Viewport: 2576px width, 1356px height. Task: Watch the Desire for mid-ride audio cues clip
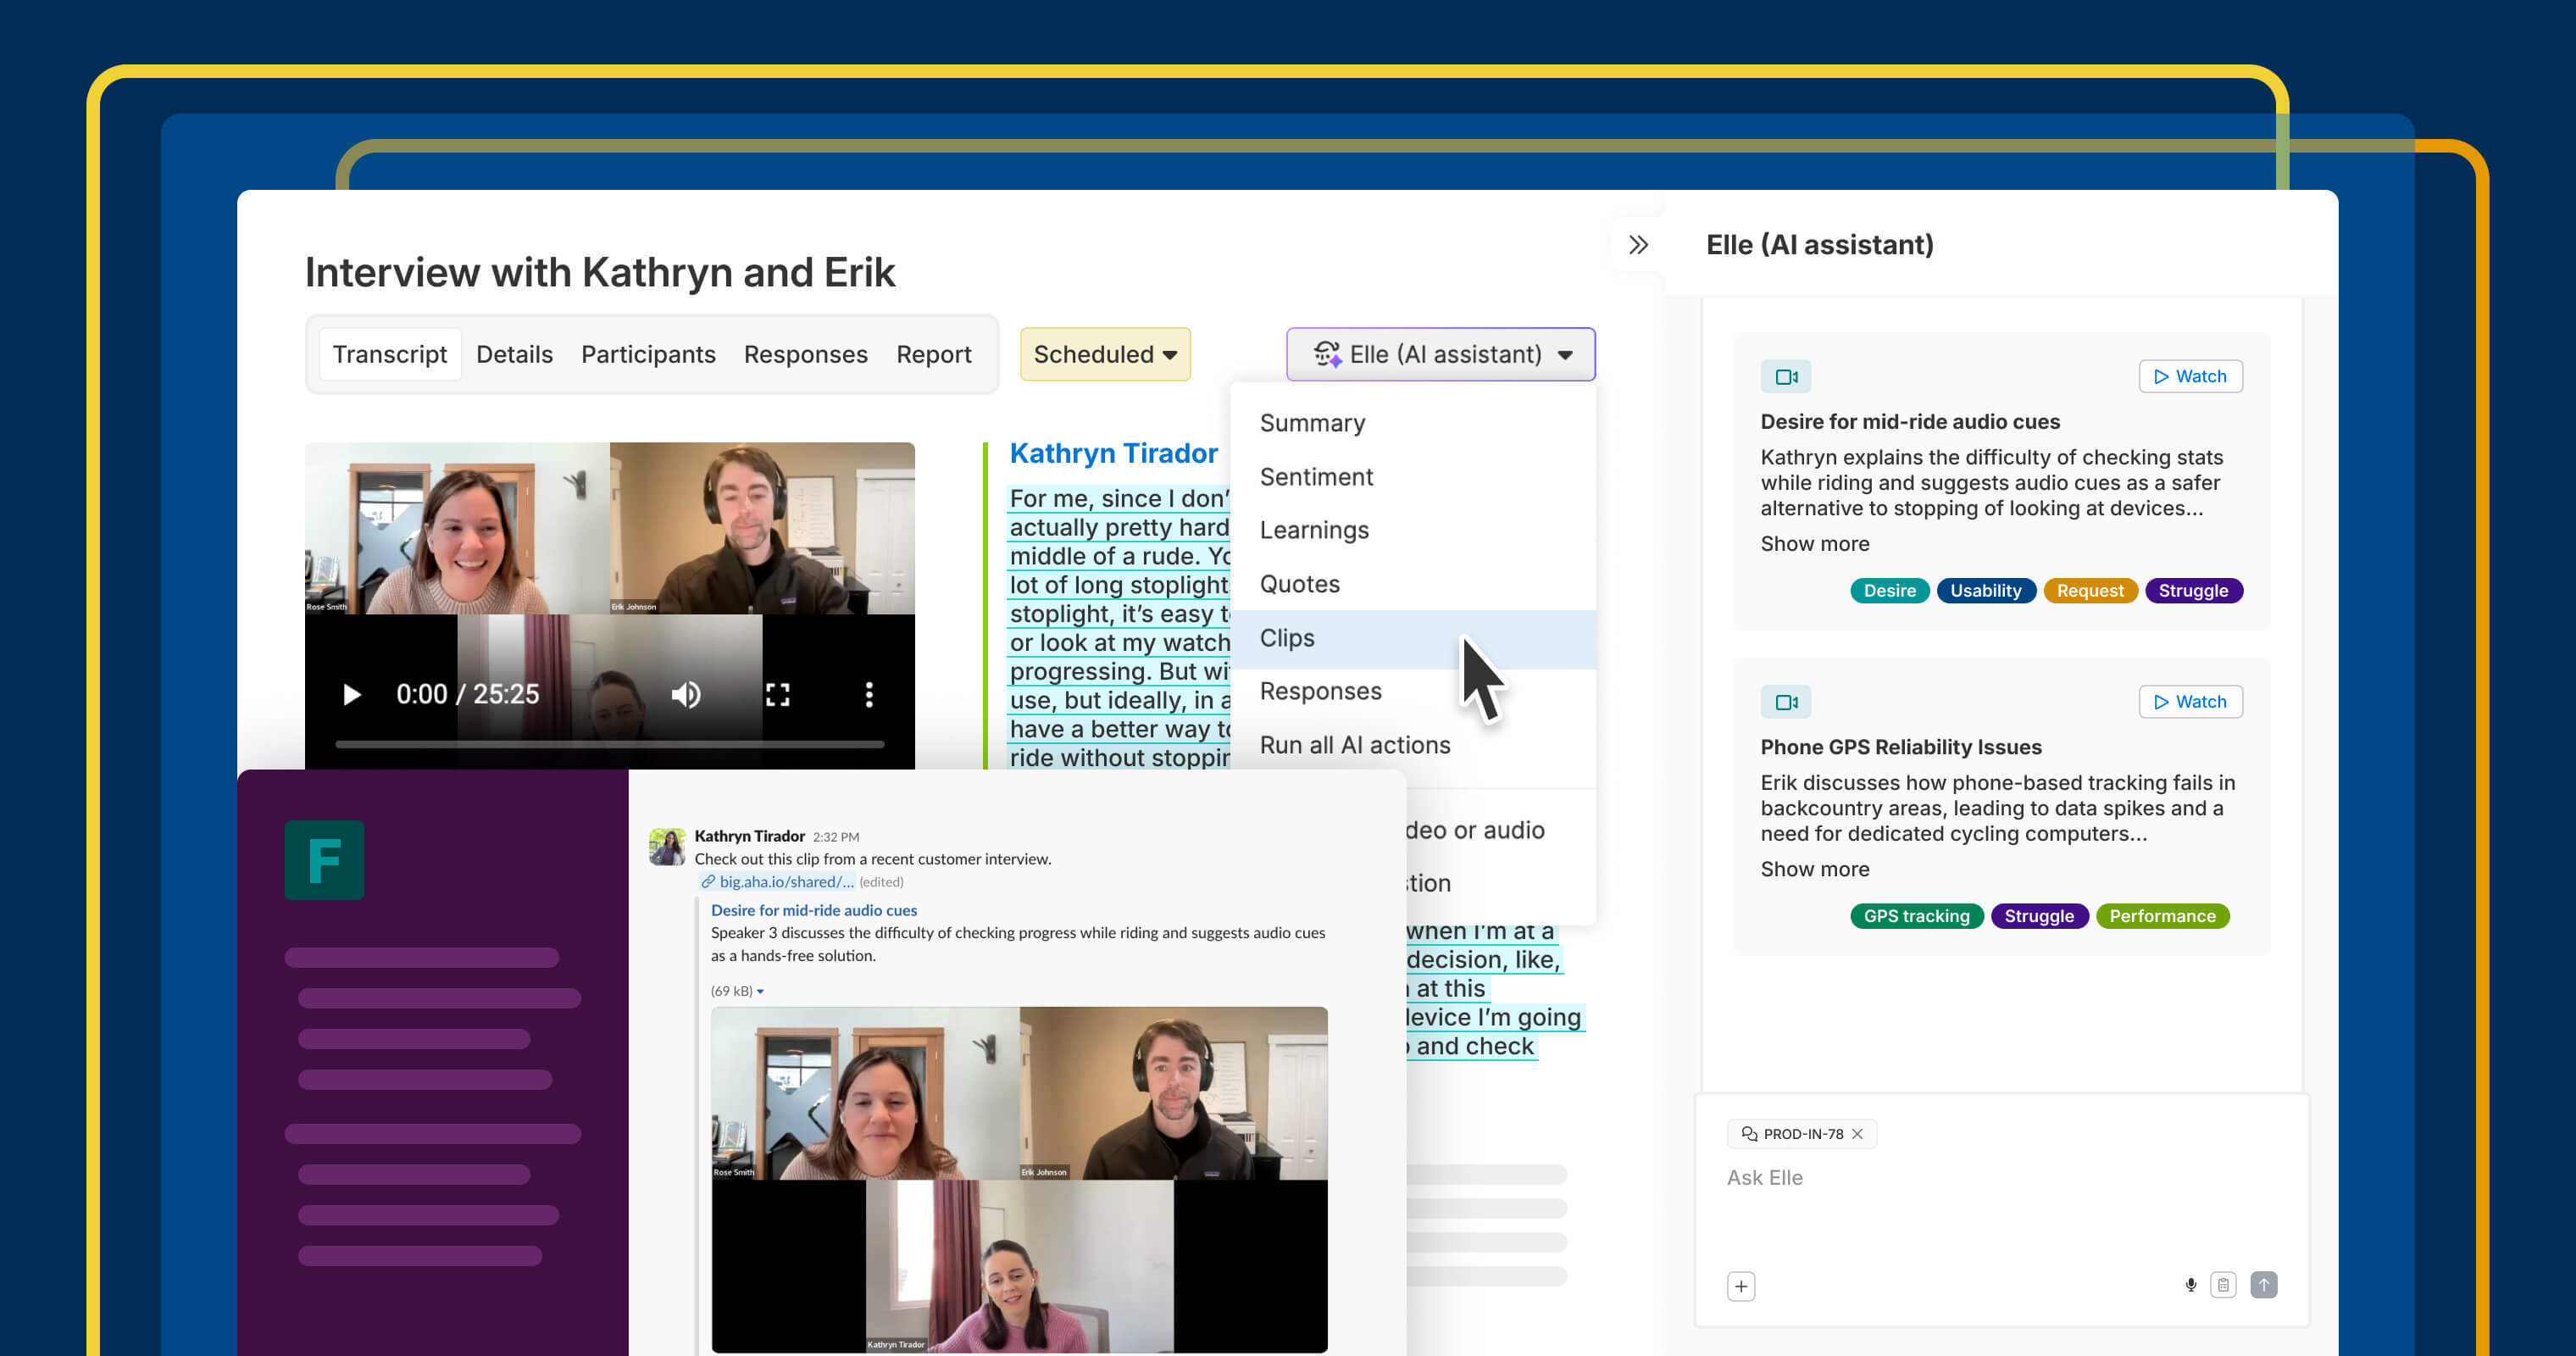(x=2190, y=376)
